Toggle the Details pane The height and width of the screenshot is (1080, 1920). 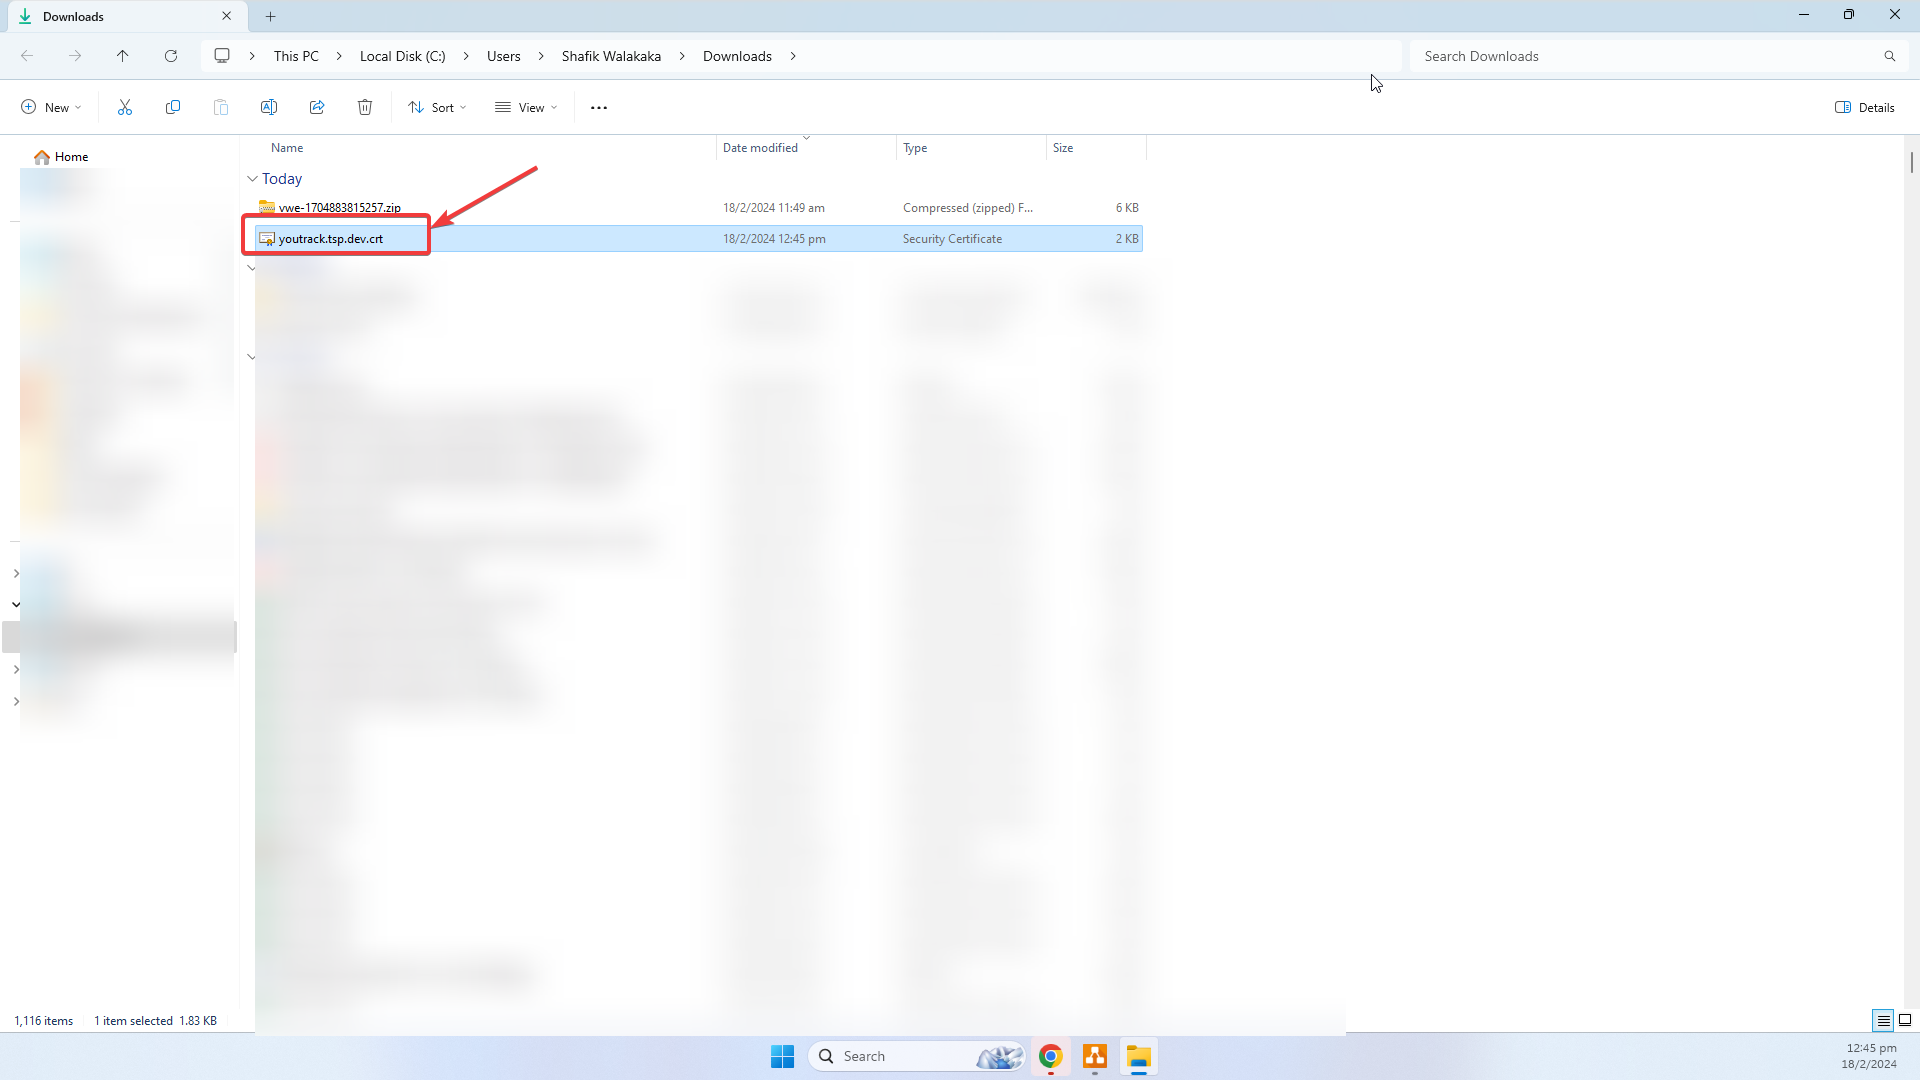point(1865,107)
